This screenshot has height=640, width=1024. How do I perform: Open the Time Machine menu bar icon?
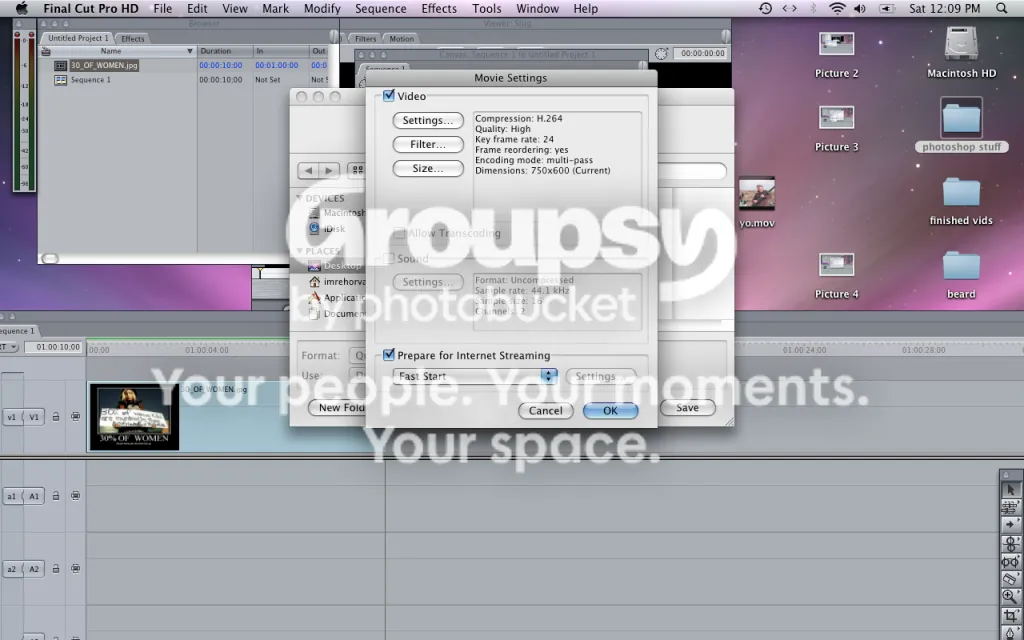(x=765, y=8)
